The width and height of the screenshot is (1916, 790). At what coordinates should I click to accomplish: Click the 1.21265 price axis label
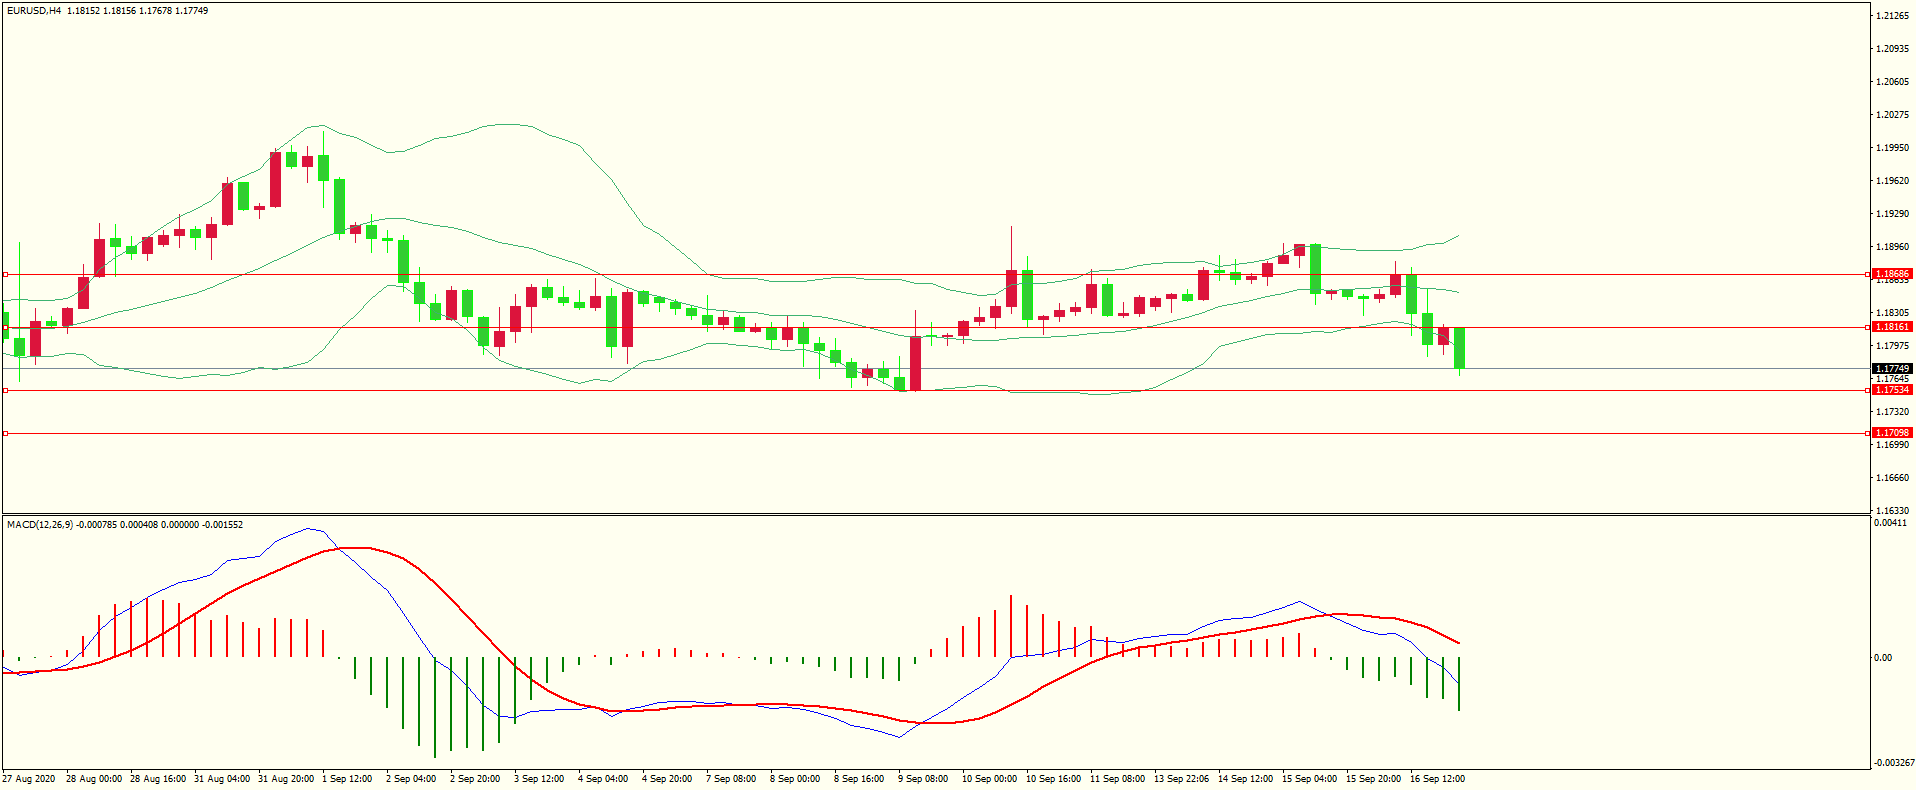pos(1892,16)
